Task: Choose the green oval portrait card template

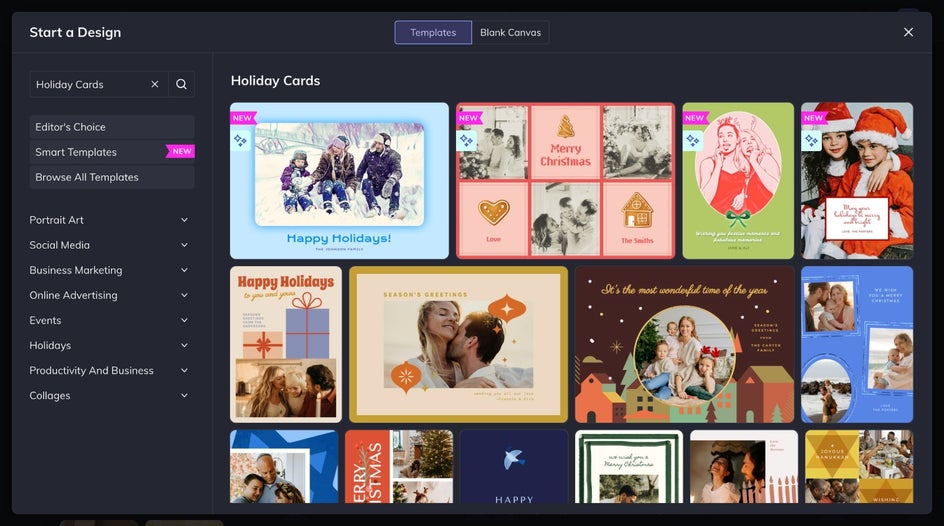Action: click(x=738, y=181)
